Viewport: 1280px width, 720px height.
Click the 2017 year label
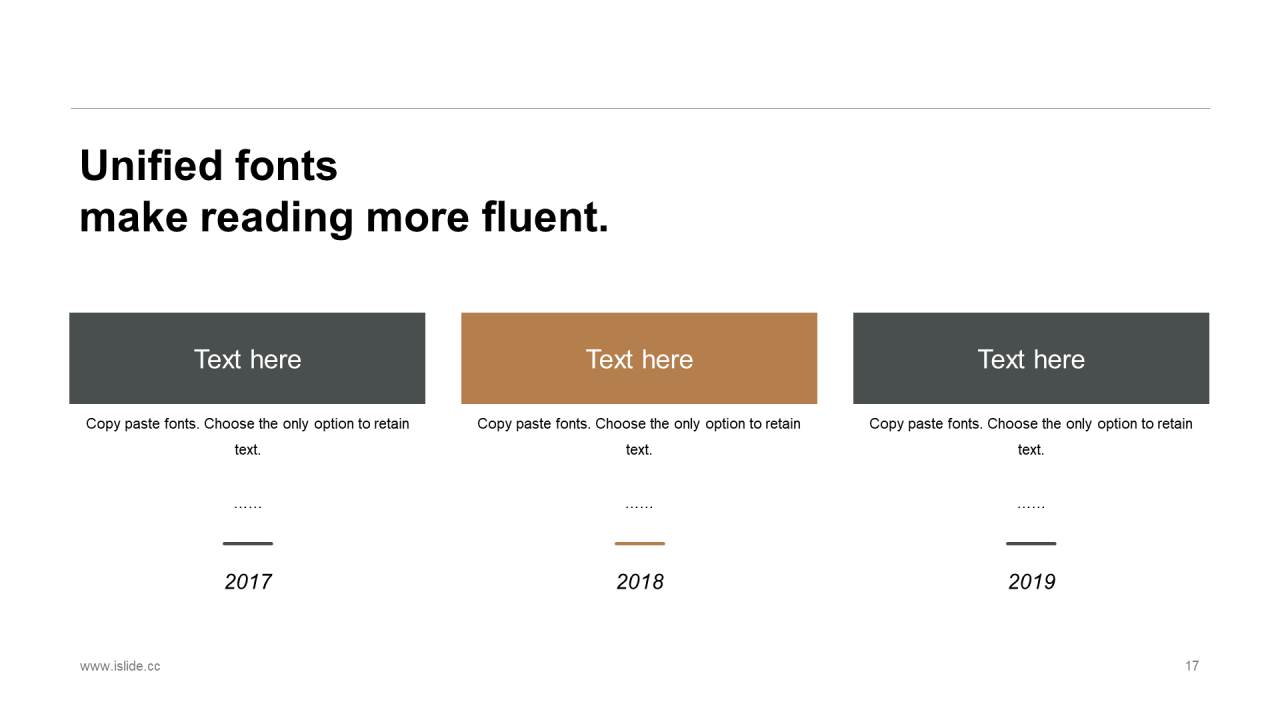click(x=248, y=582)
